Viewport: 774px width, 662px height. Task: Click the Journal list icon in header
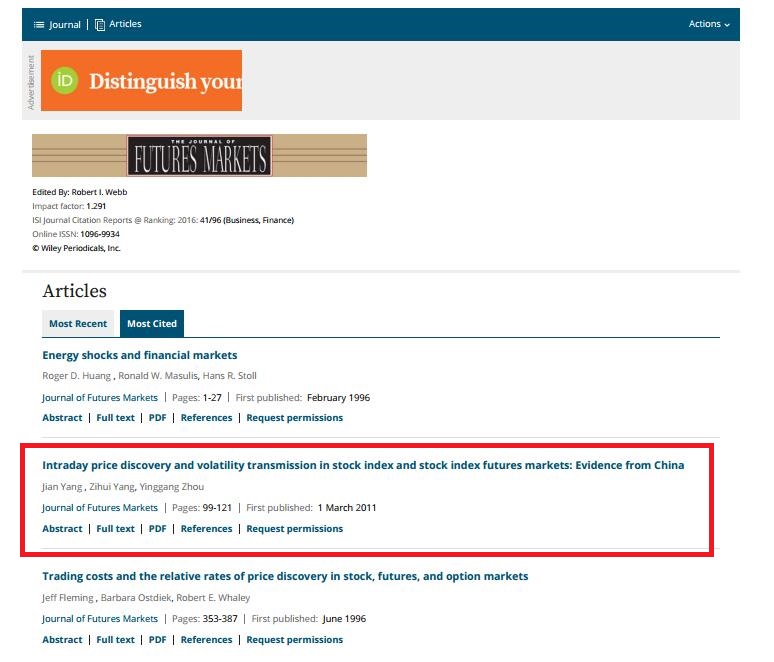pyautogui.click(x=39, y=24)
